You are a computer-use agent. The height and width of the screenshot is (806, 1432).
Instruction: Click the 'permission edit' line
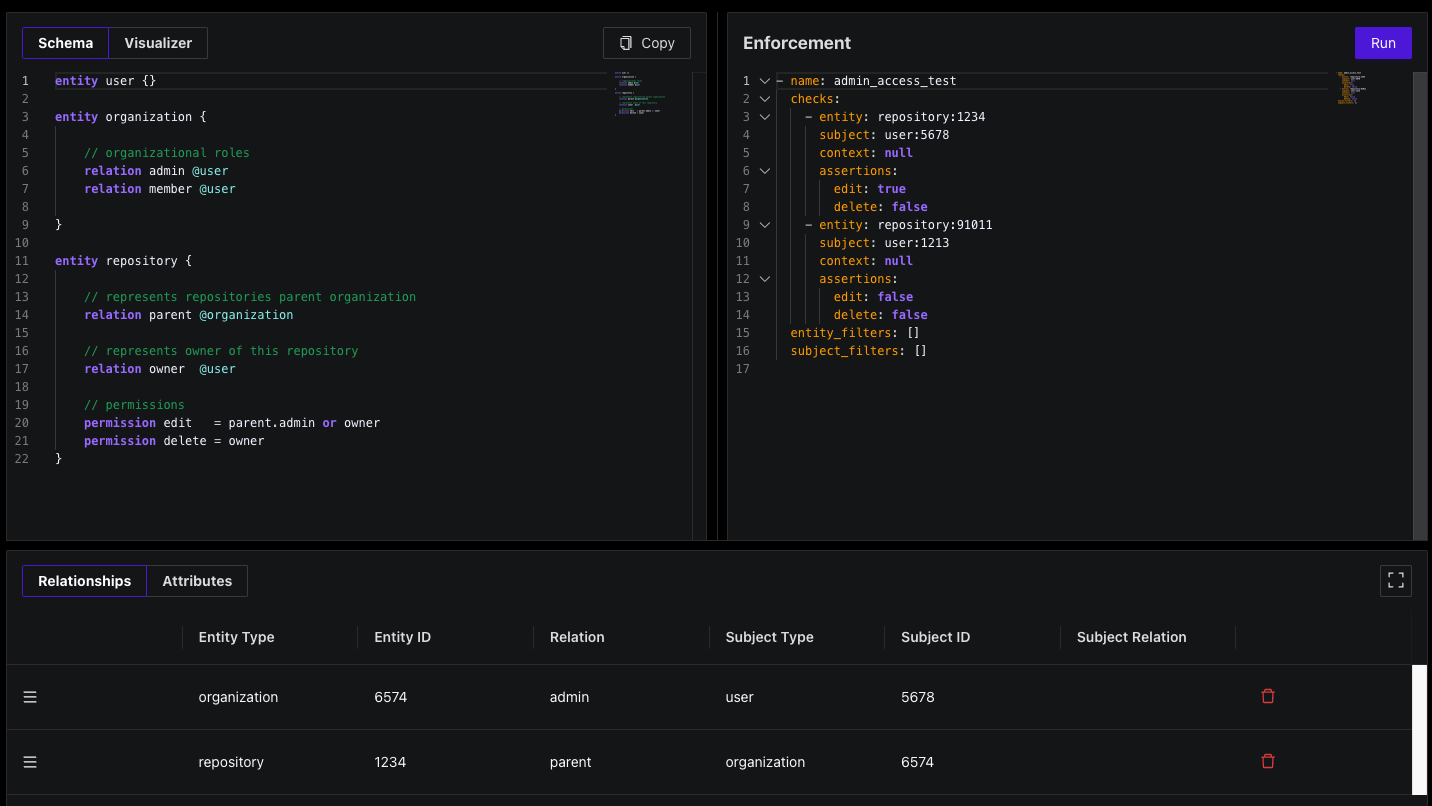pos(232,423)
